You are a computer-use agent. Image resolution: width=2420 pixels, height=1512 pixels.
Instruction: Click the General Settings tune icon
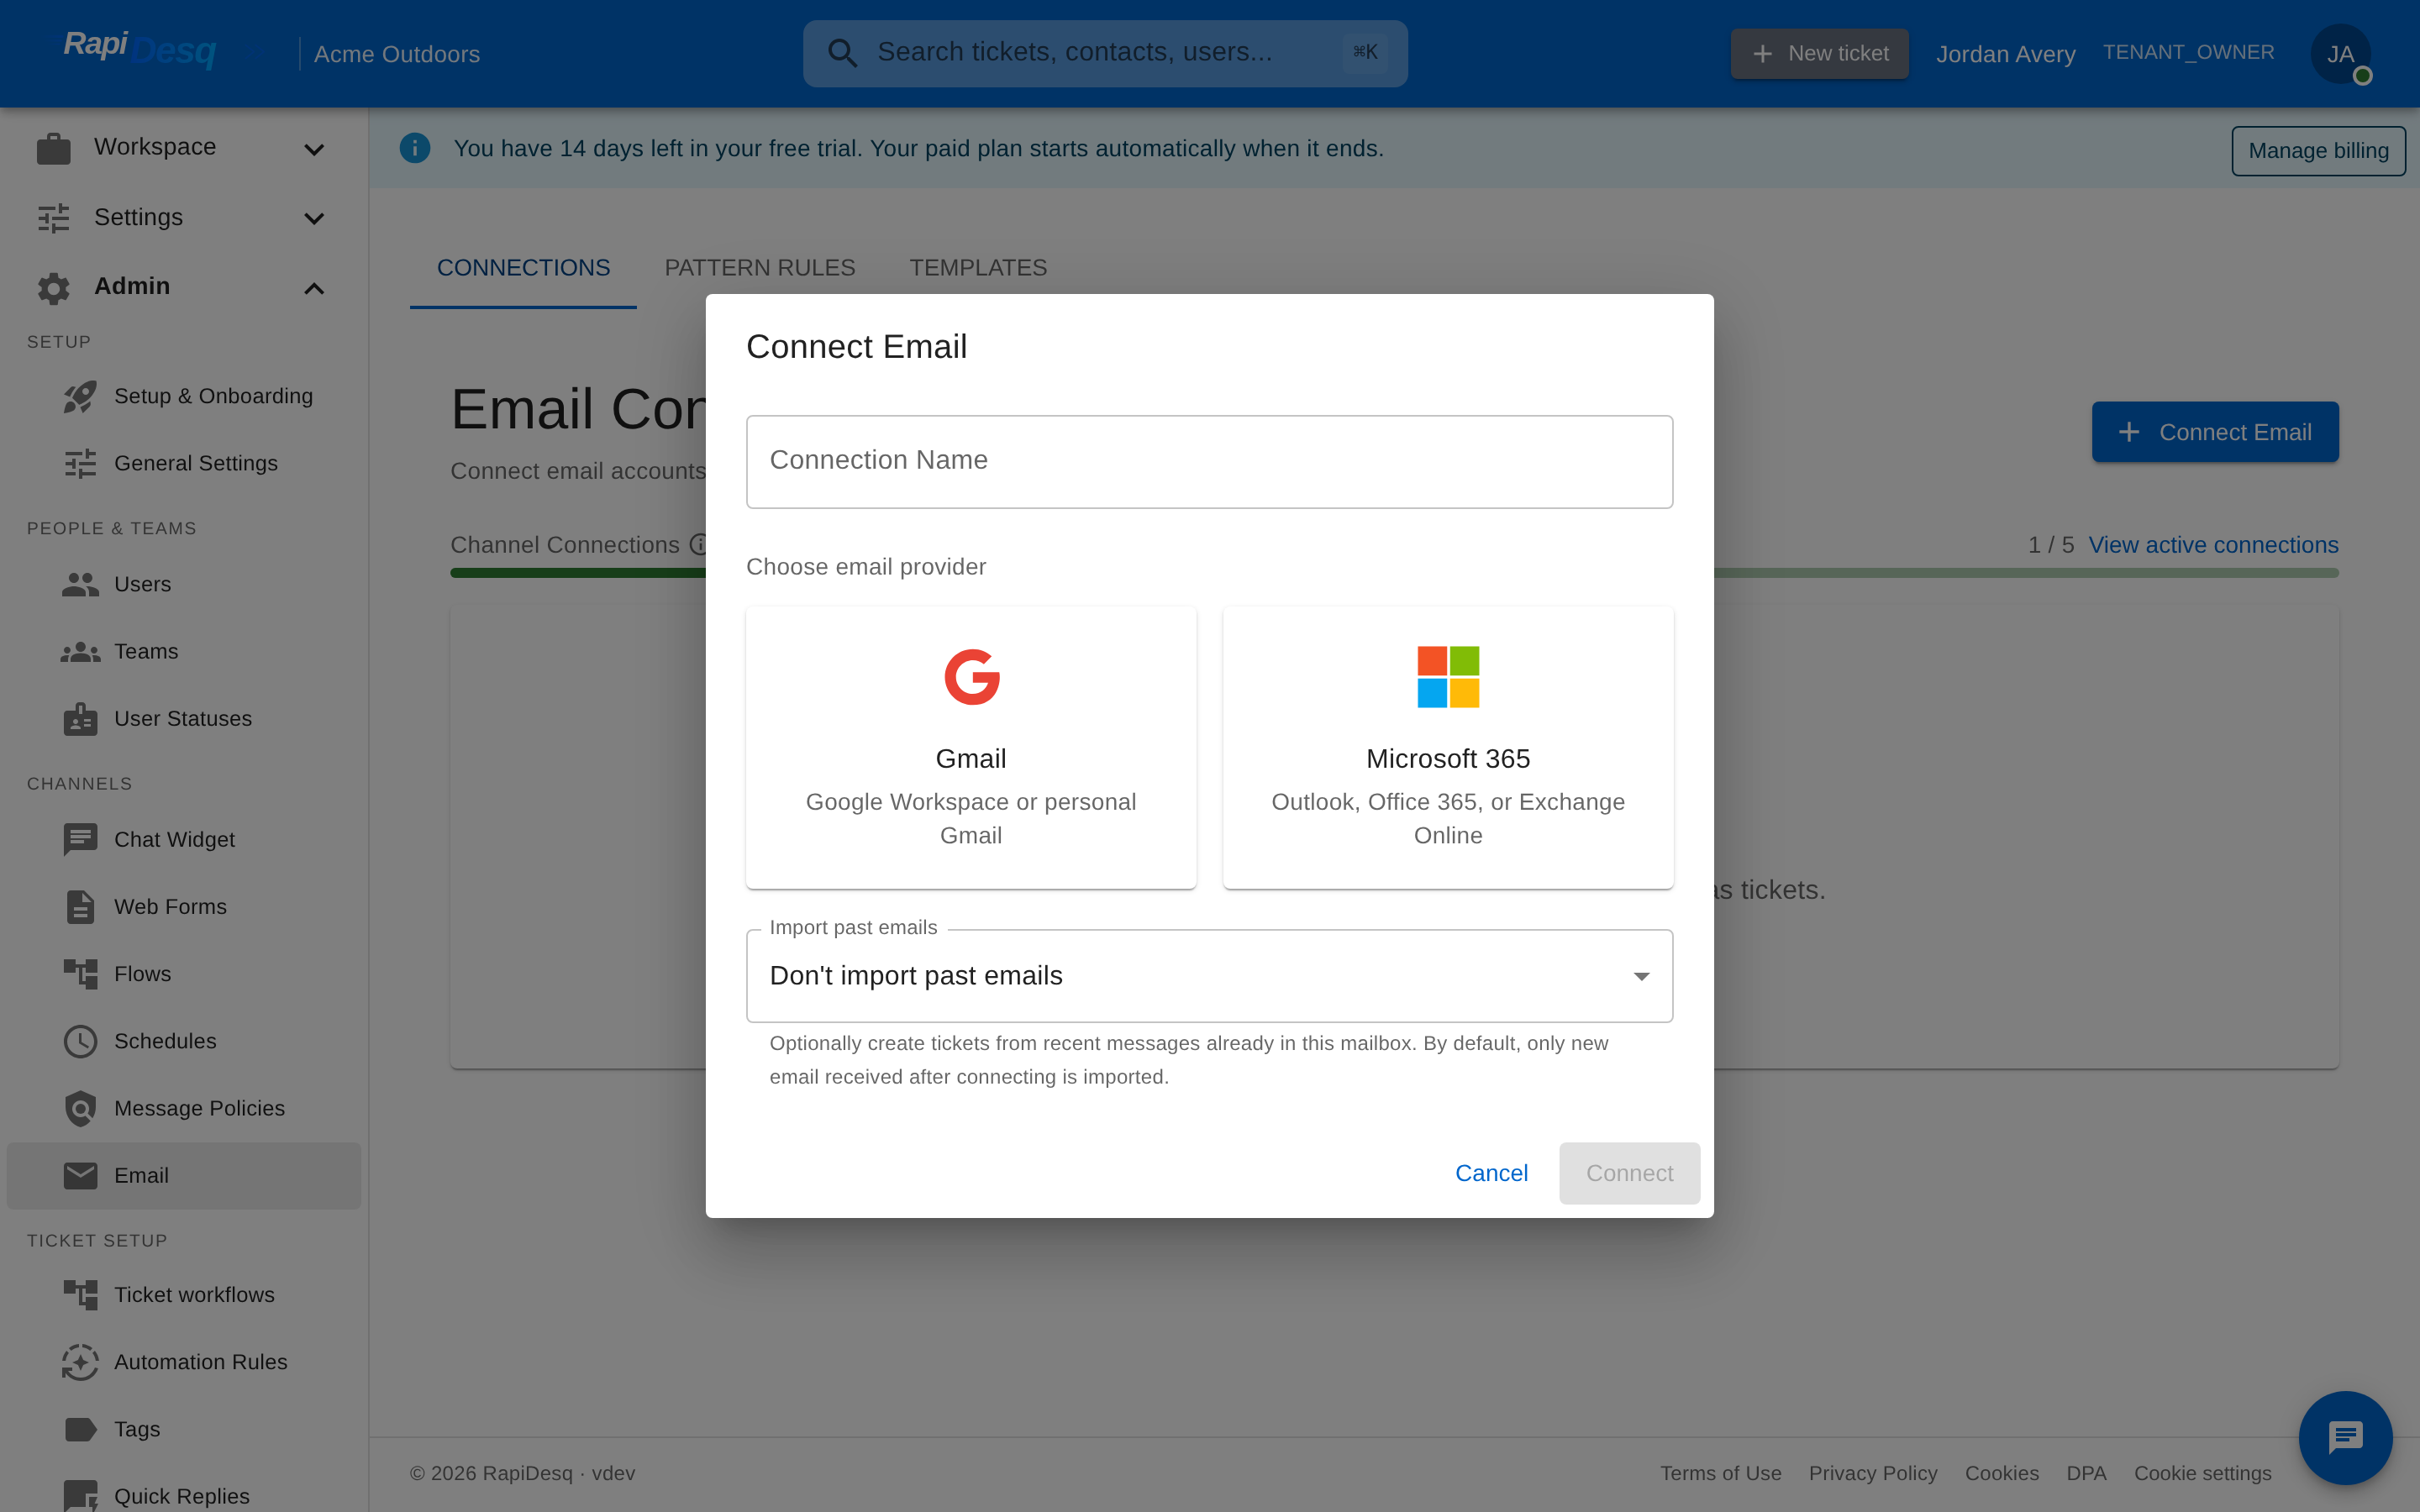(x=80, y=463)
